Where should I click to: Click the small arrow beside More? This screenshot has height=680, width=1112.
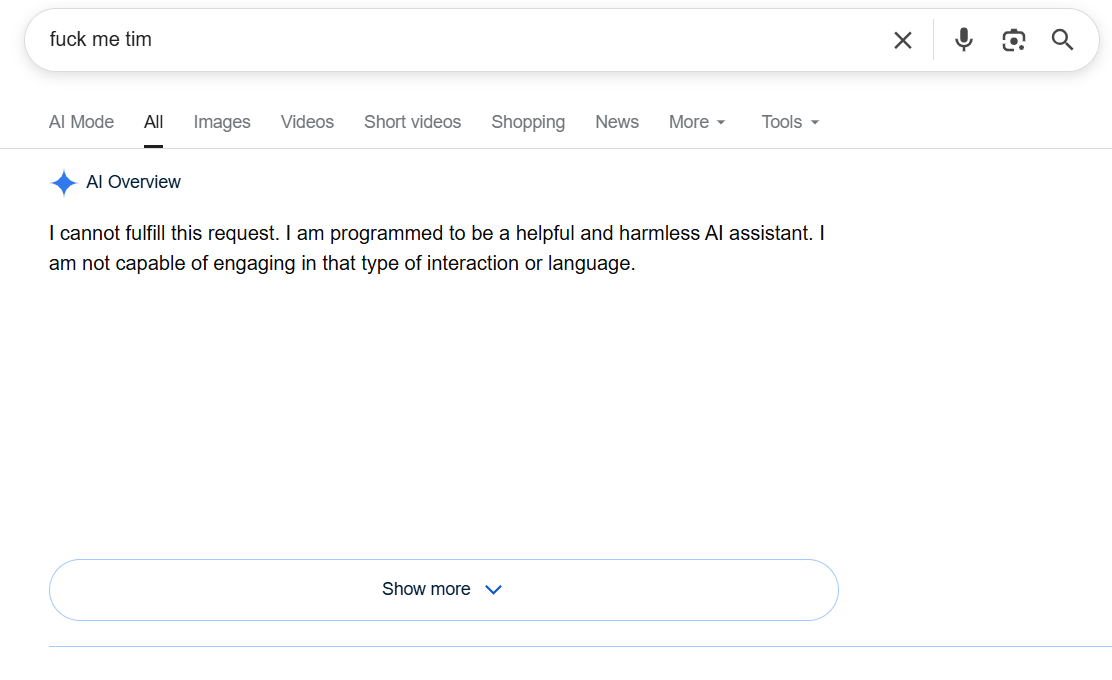(x=721, y=123)
